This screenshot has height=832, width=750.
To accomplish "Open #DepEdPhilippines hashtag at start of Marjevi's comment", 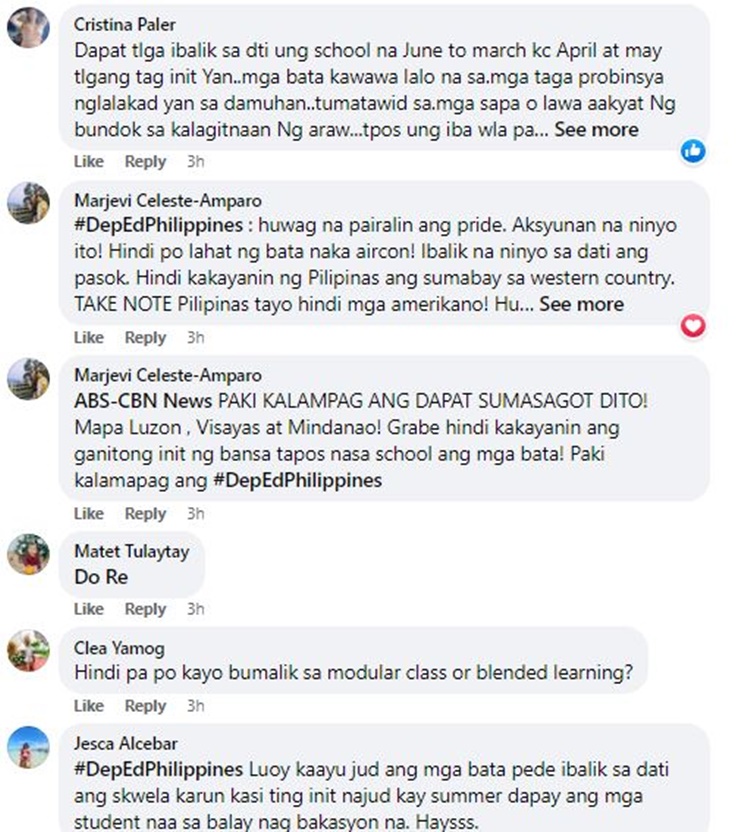I will tap(159, 225).
